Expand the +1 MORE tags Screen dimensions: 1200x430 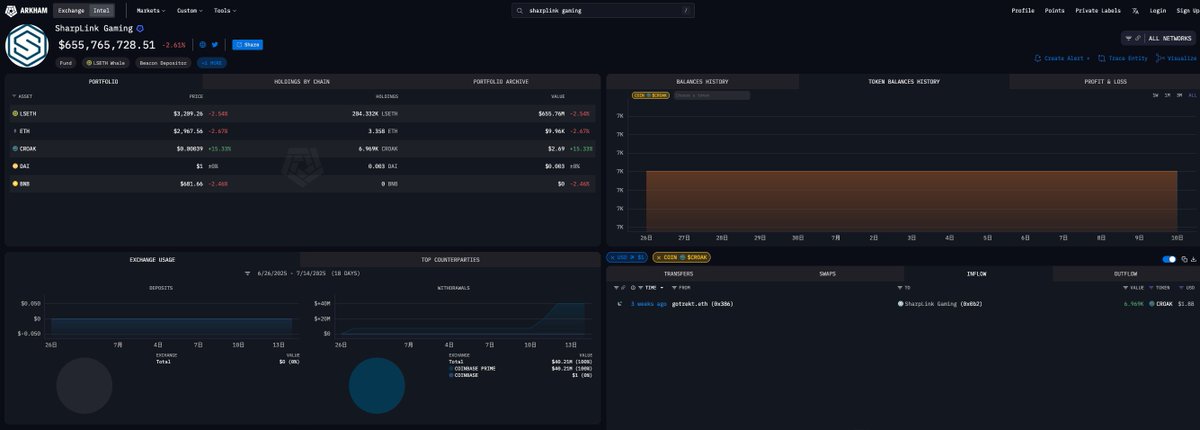[211, 62]
